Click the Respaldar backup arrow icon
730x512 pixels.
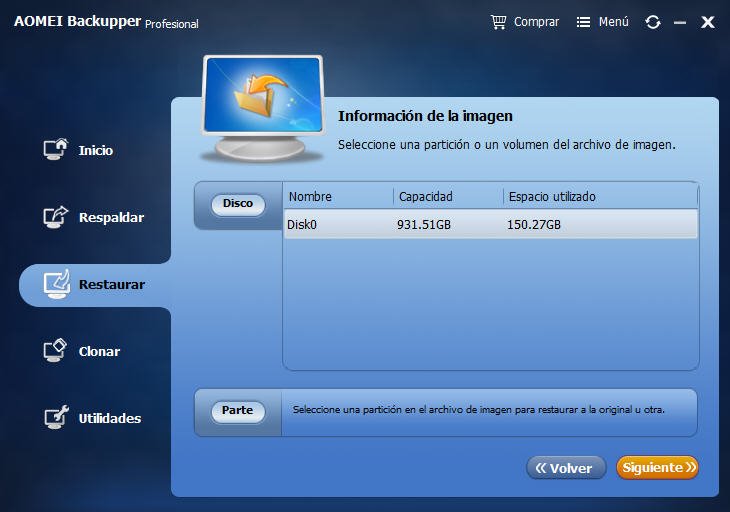(x=55, y=217)
